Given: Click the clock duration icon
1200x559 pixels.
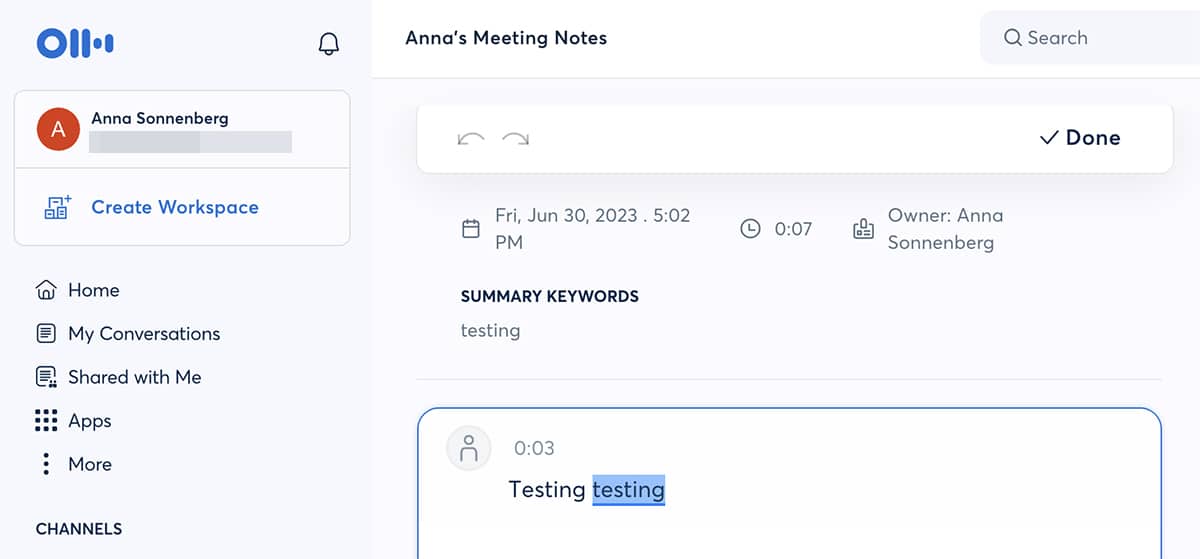Looking at the screenshot, I should point(750,229).
